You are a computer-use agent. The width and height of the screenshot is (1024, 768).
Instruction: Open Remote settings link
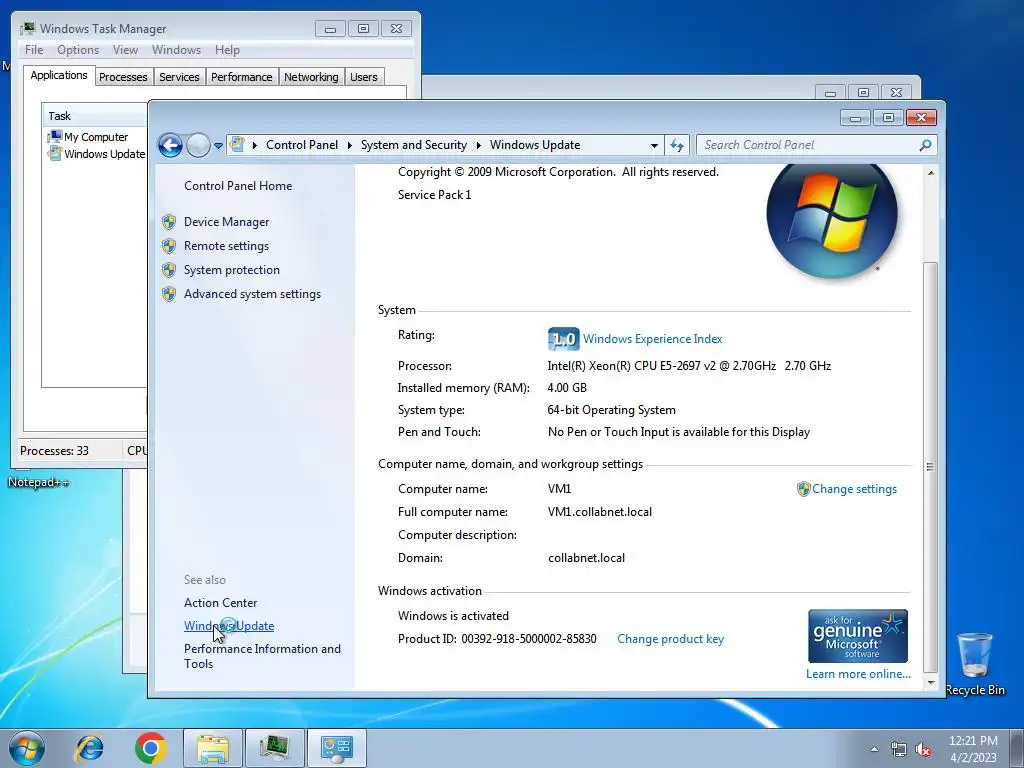pyautogui.click(x=226, y=246)
